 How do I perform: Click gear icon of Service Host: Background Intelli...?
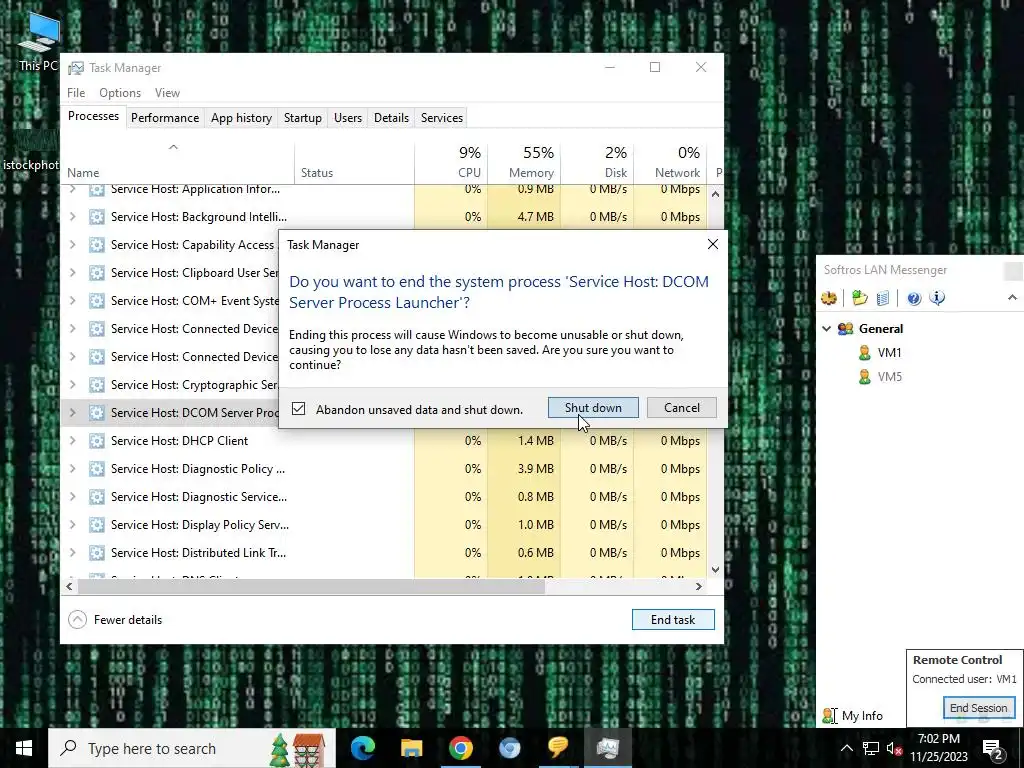point(97,217)
